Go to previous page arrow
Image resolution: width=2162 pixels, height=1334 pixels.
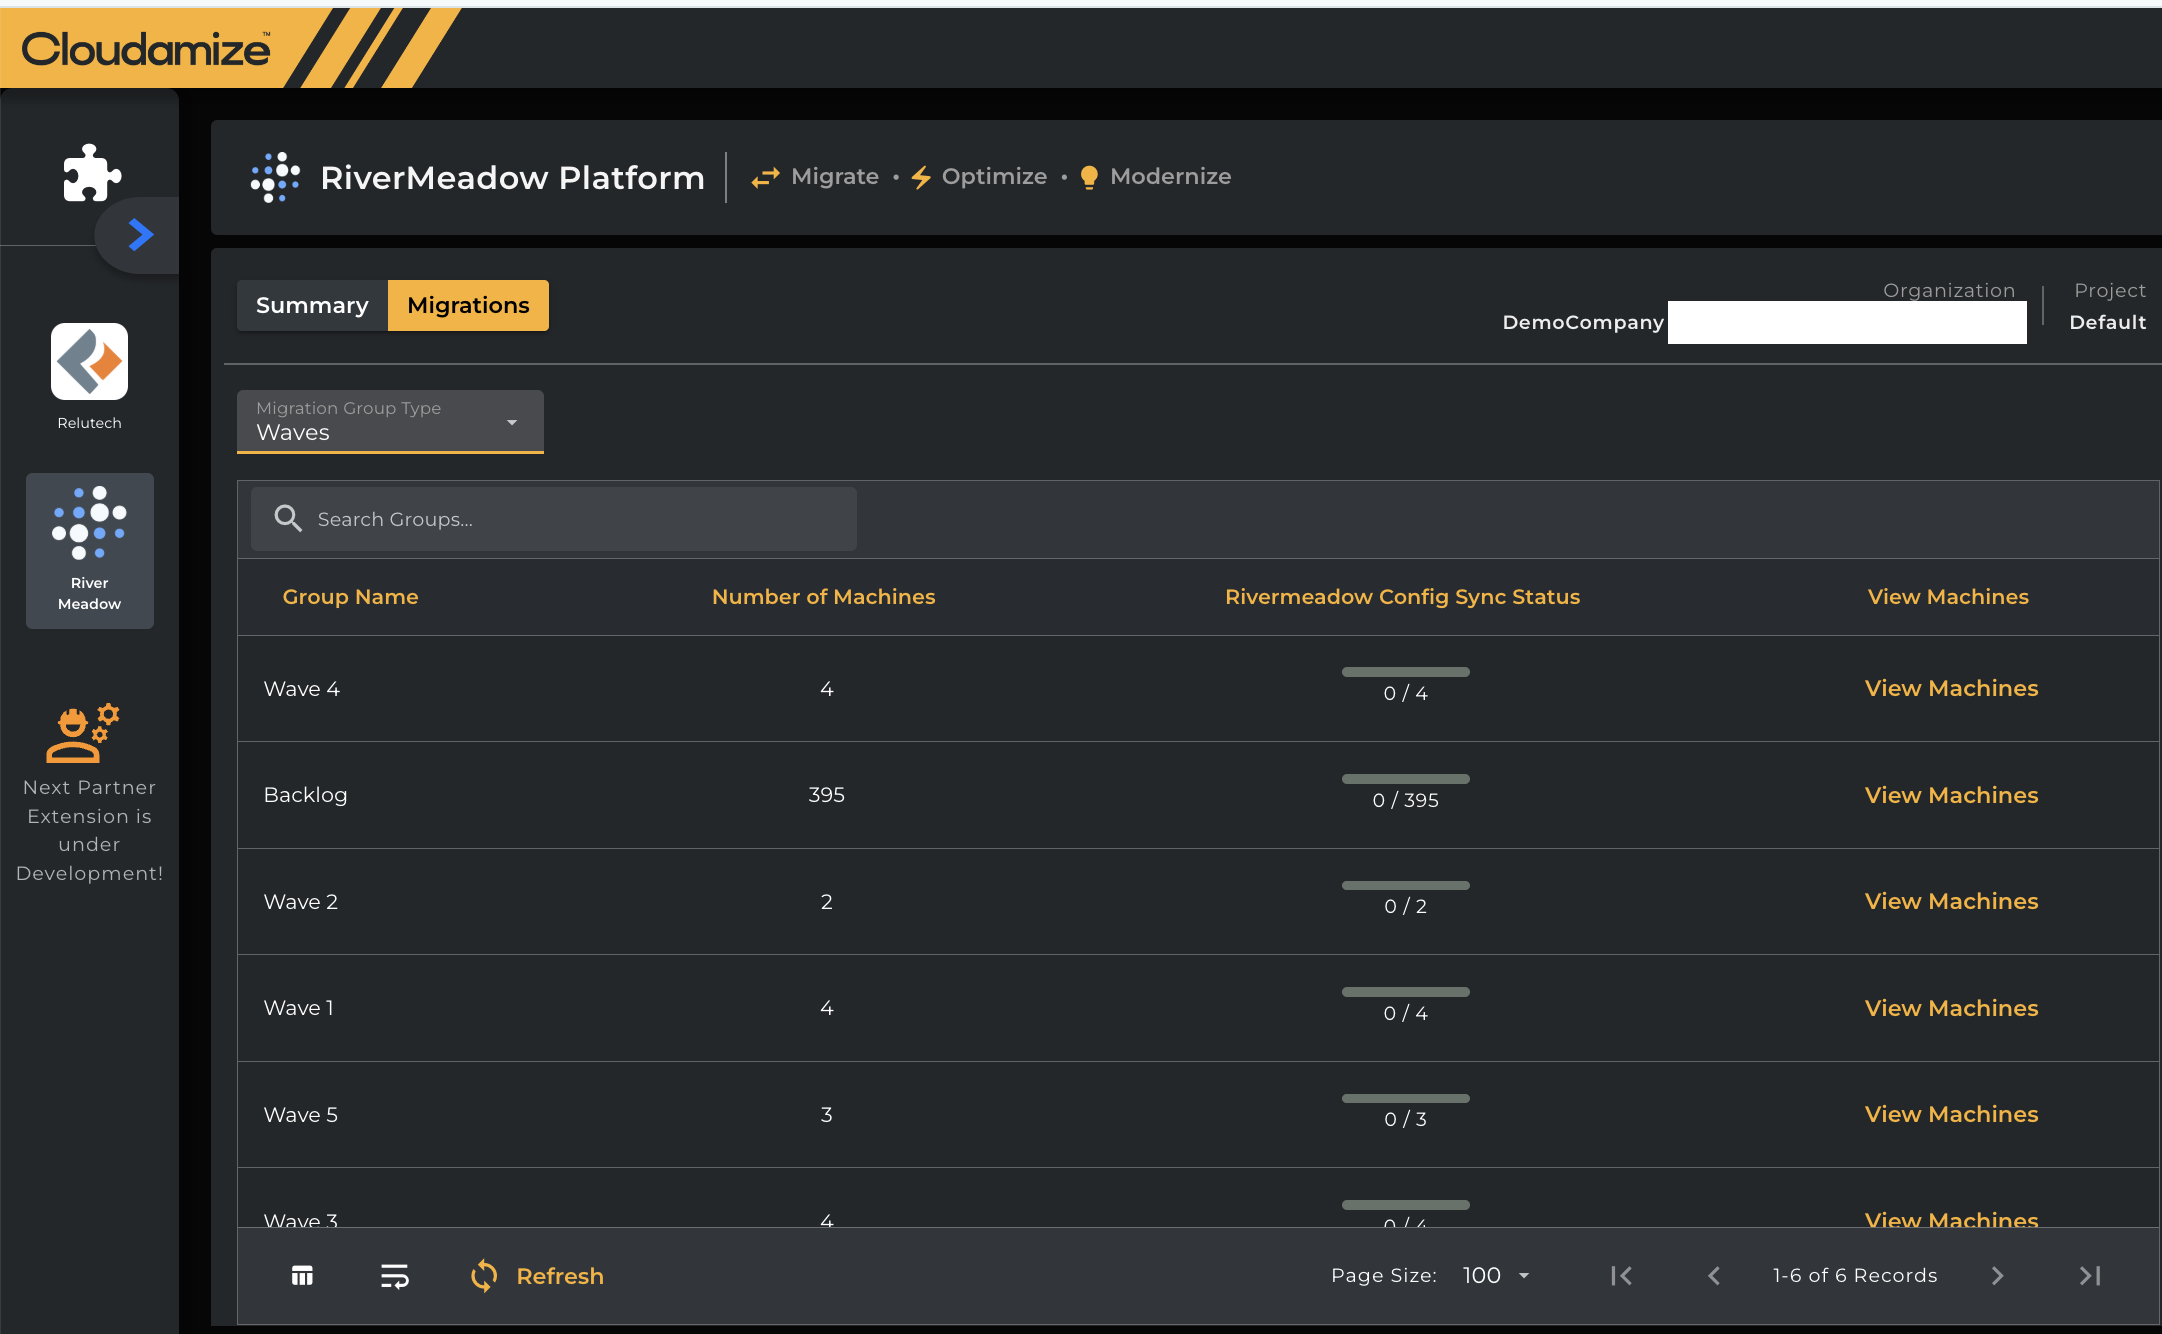[x=1714, y=1275]
